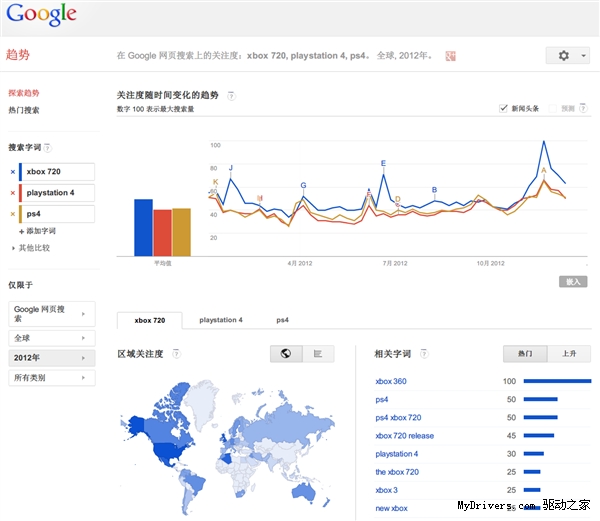Open related term new xbox
Image resolution: width=600 pixels, height=521 pixels.
pos(391,509)
